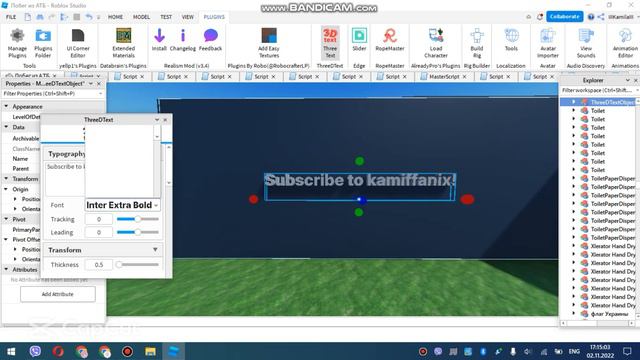
Task: Select the first Toilet item in Explorer
Action: tap(598, 111)
